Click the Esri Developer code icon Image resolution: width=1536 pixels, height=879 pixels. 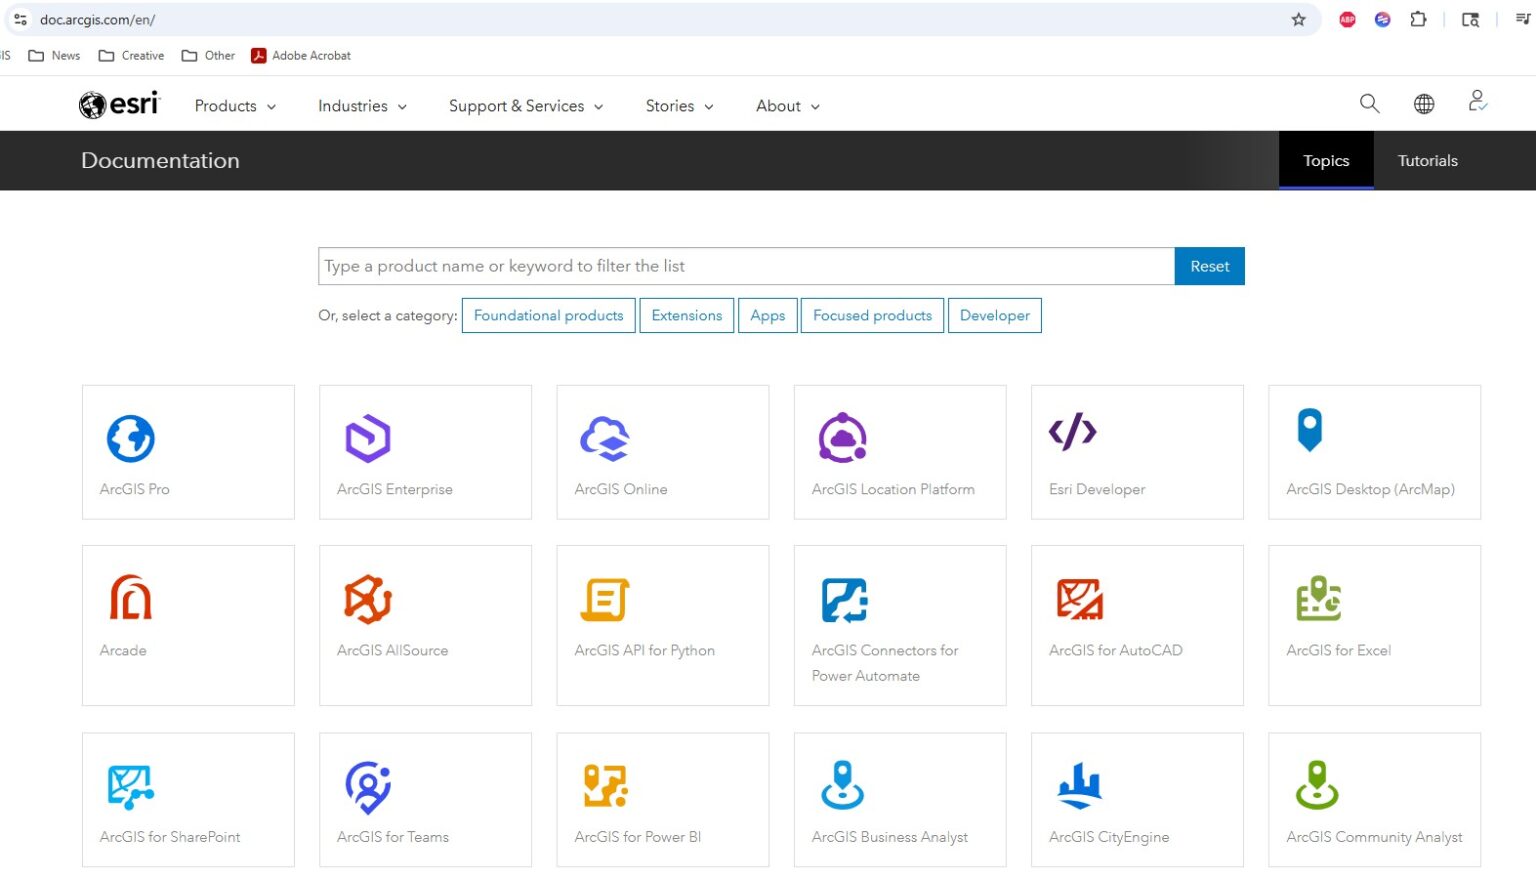click(1072, 432)
